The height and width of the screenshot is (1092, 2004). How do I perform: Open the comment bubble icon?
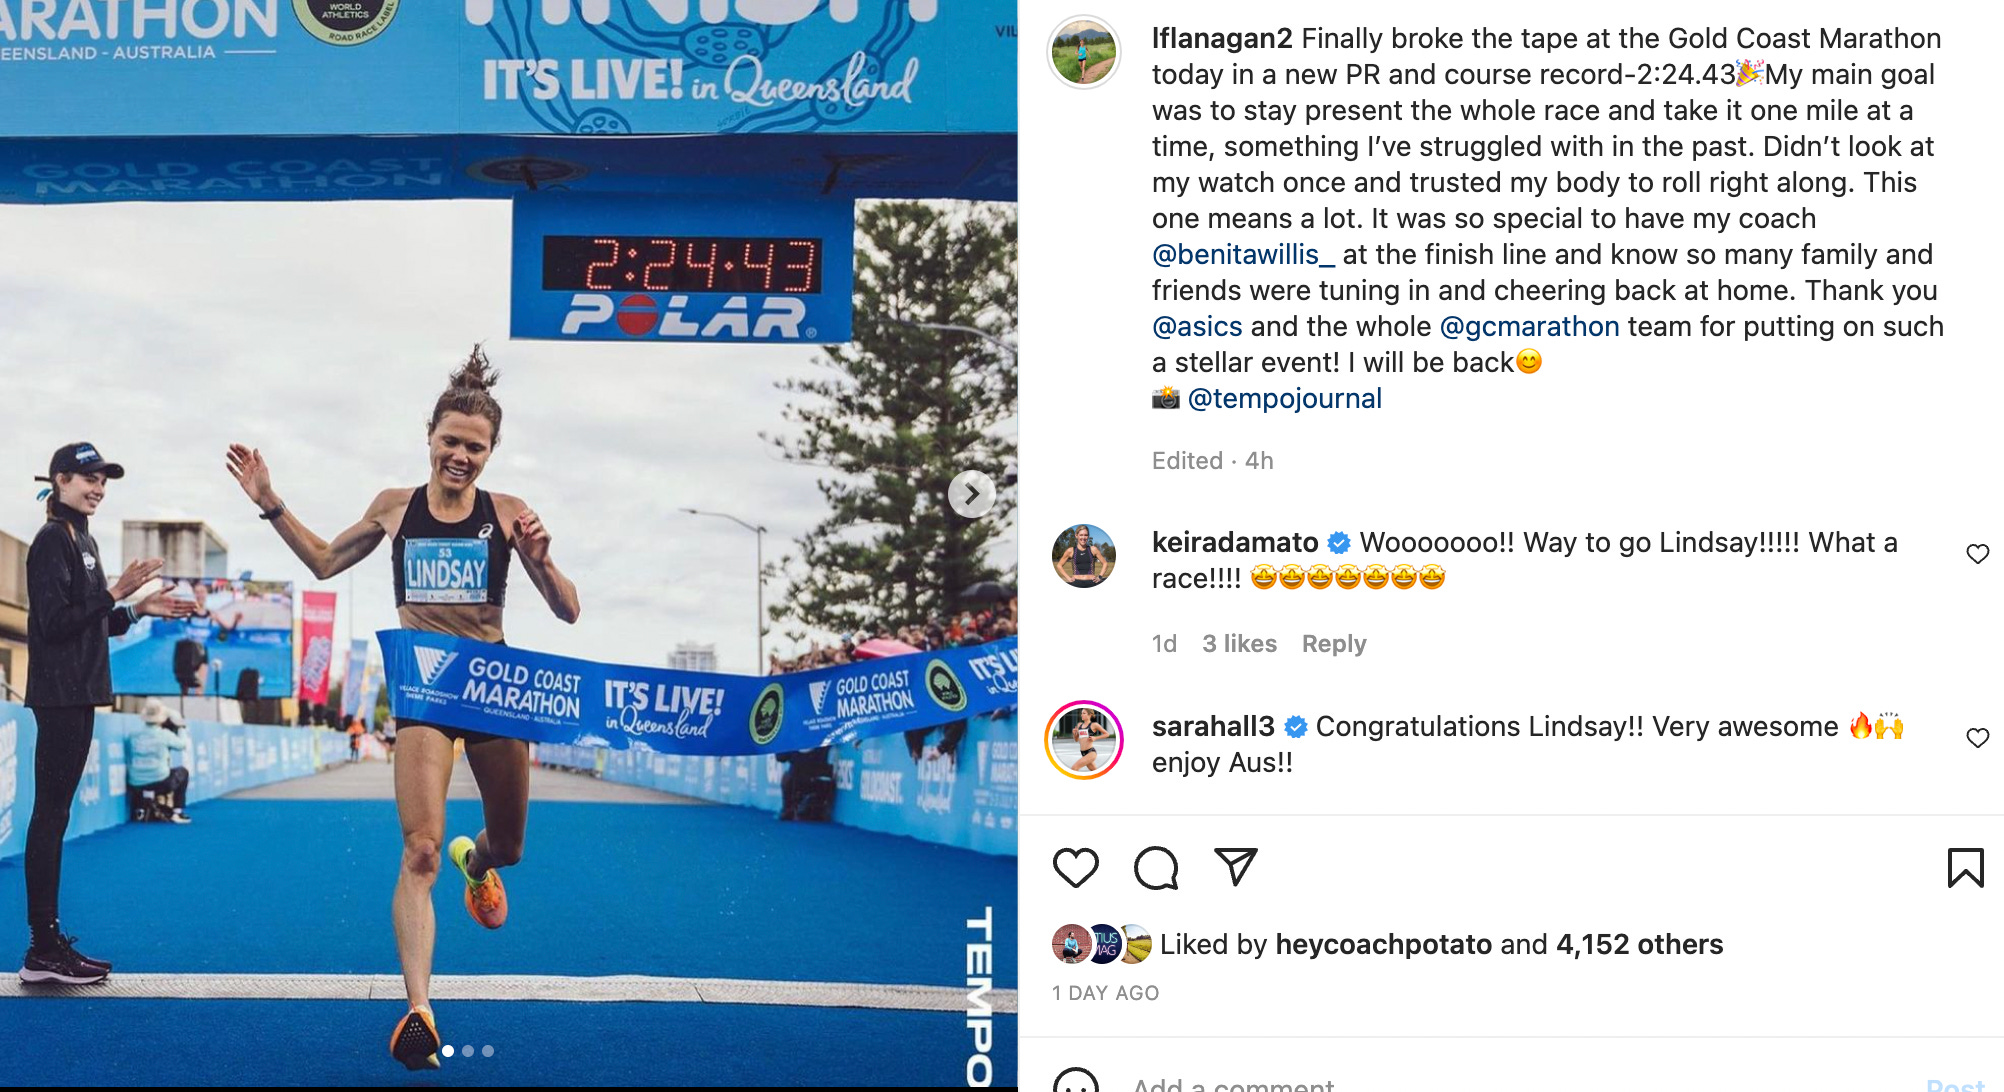(1156, 867)
